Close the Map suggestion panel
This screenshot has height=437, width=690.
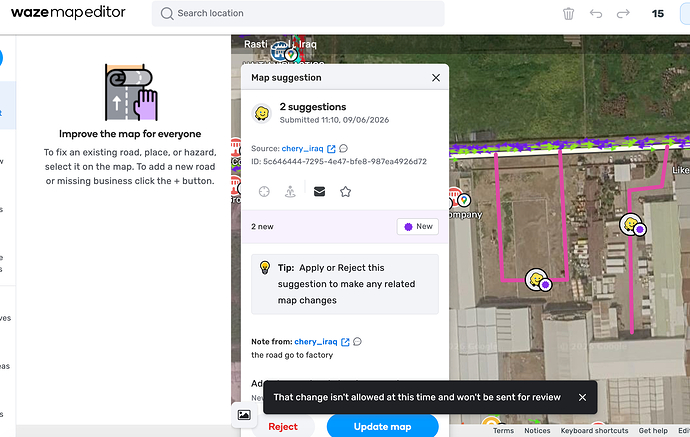point(436,78)
